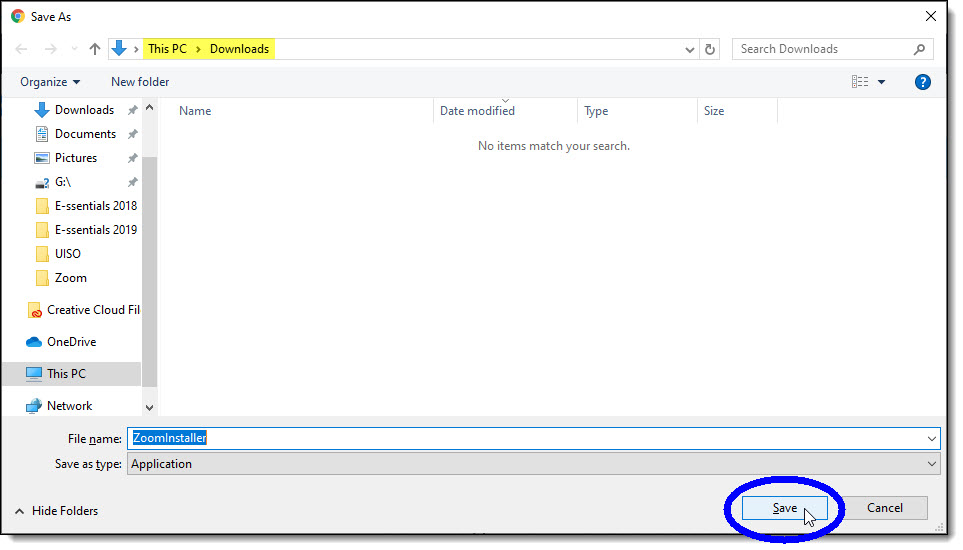
Task: Click the blue Downloads arrow icon in address bar
Action: pos(119,48)
